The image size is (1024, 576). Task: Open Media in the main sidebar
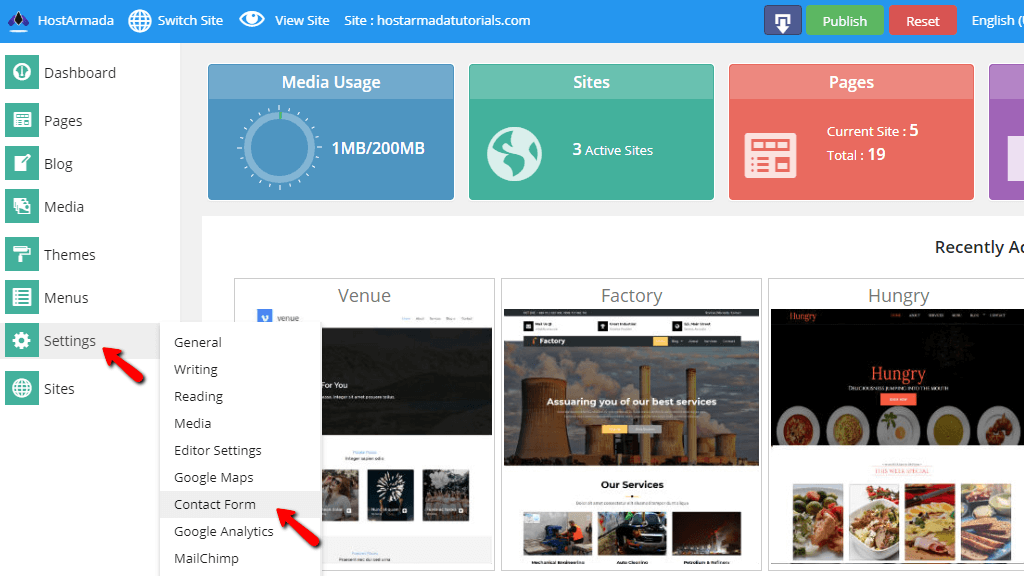coord(63,207)
